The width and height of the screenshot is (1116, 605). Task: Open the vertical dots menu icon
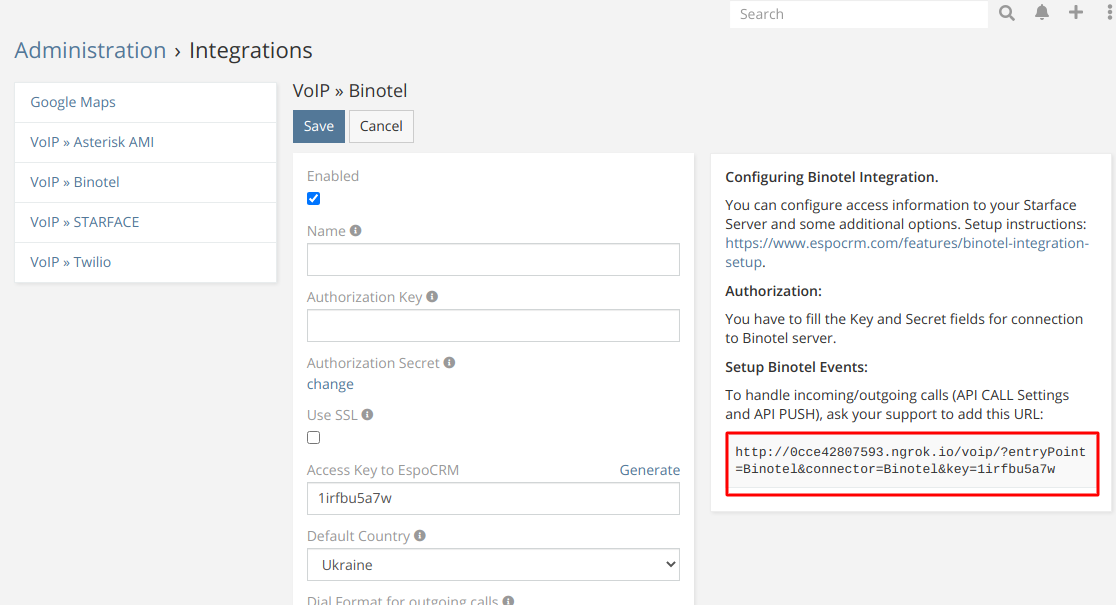pyautogui.click(x=1110, y=13)
